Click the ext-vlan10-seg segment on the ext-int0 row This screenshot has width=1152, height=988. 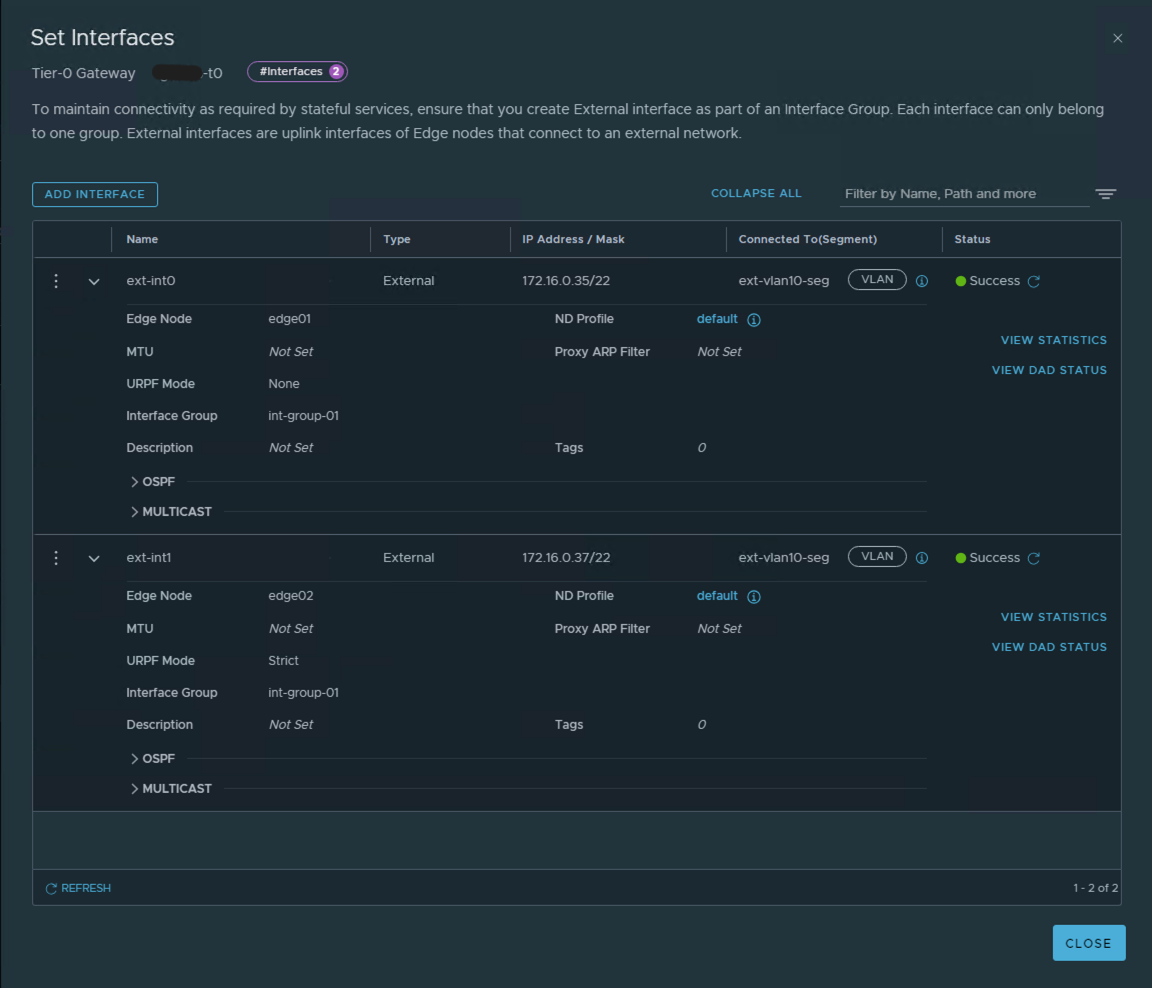pyautogui.click(x=784, y=281)
